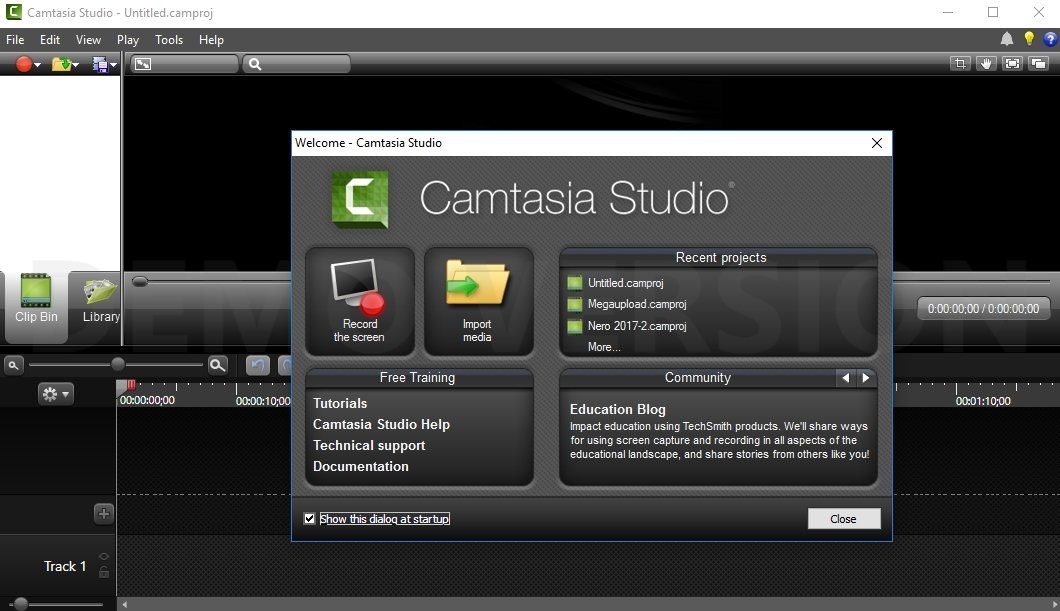Click the fit-to-screen view icon

(x=1012, y=63)
